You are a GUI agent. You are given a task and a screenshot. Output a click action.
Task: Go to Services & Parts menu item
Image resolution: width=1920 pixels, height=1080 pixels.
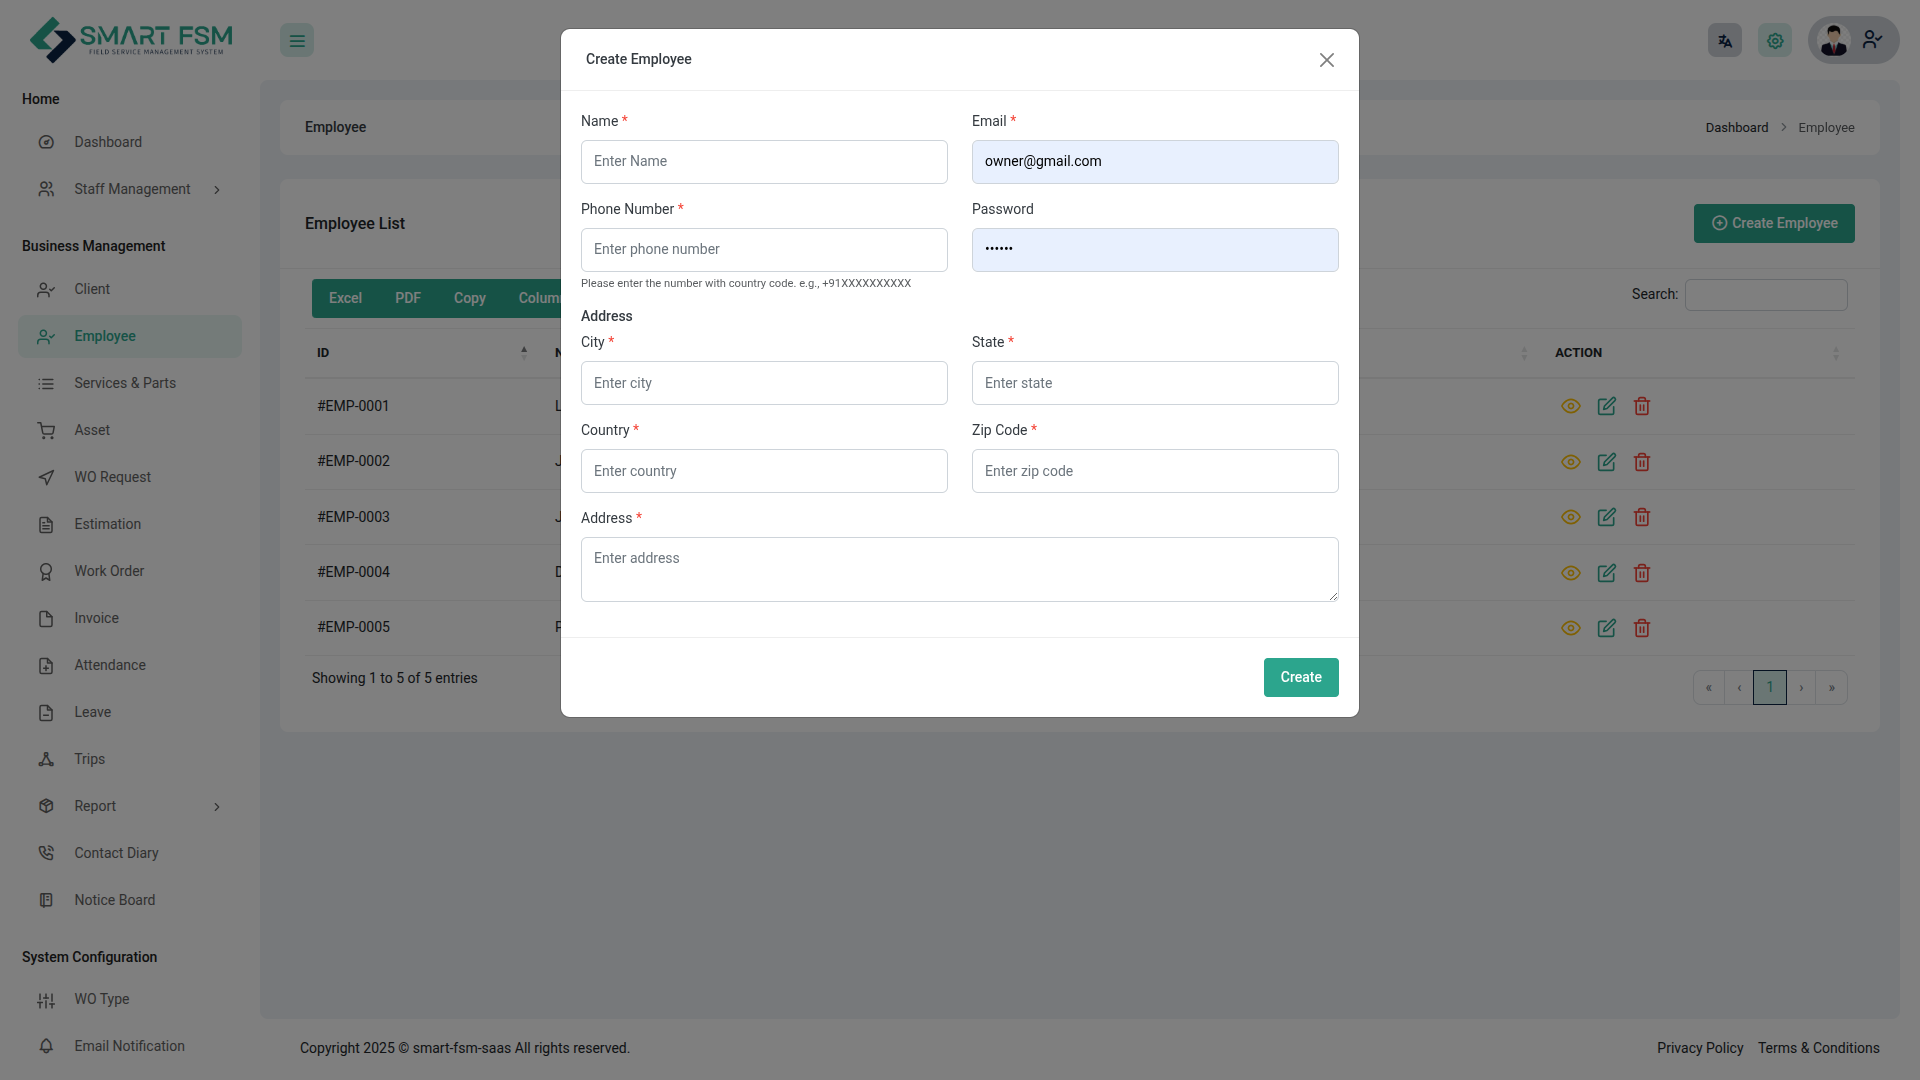[x=125, y=383]
